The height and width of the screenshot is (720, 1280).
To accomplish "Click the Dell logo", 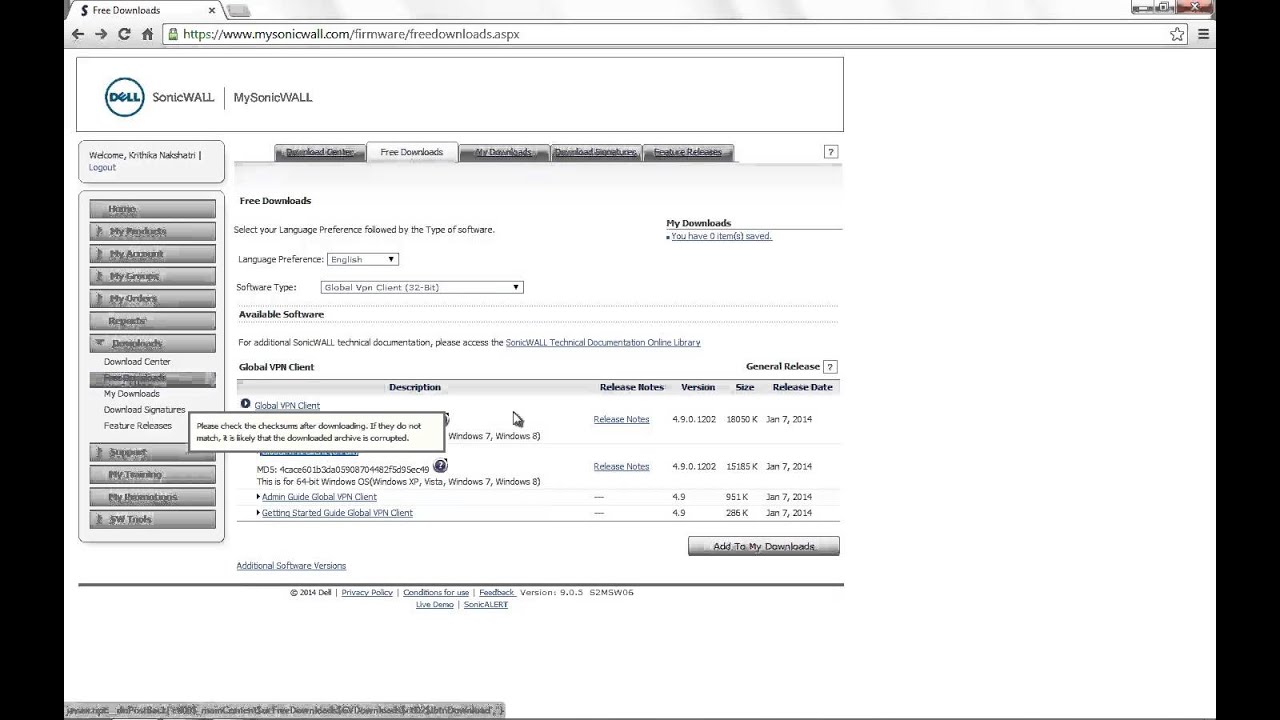I will pos(124,97).
